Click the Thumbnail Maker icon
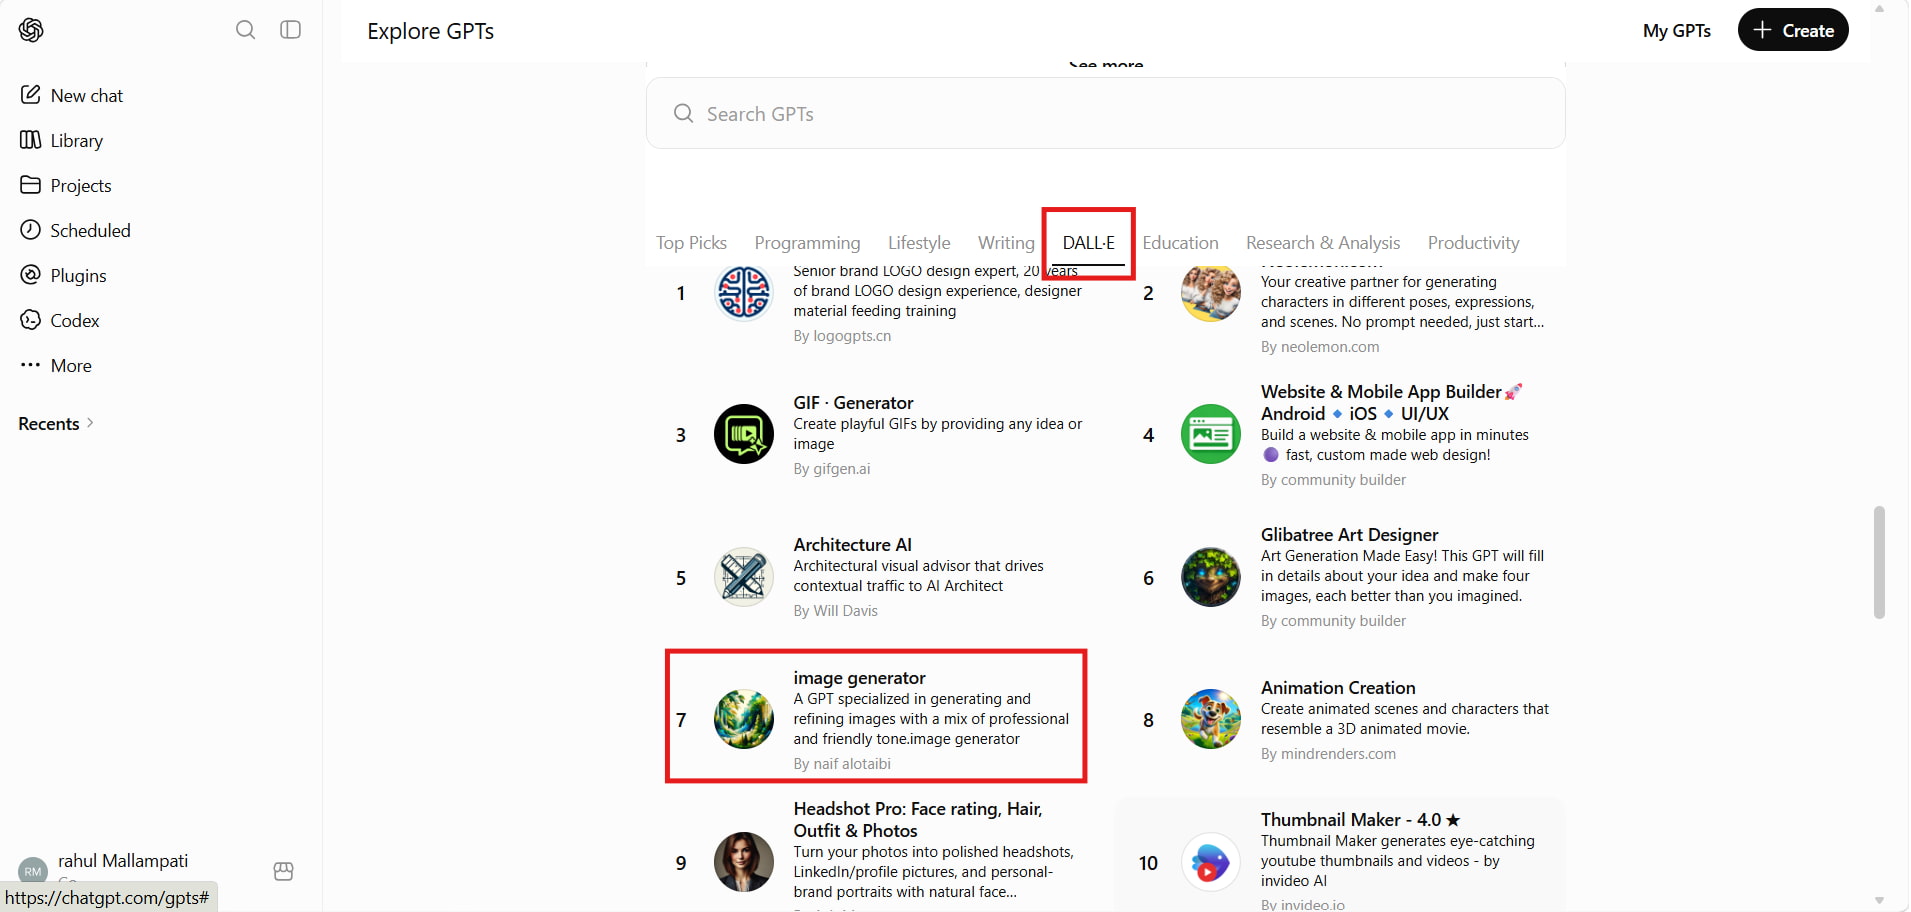1911x912 pixels. tap(1211, 862)
